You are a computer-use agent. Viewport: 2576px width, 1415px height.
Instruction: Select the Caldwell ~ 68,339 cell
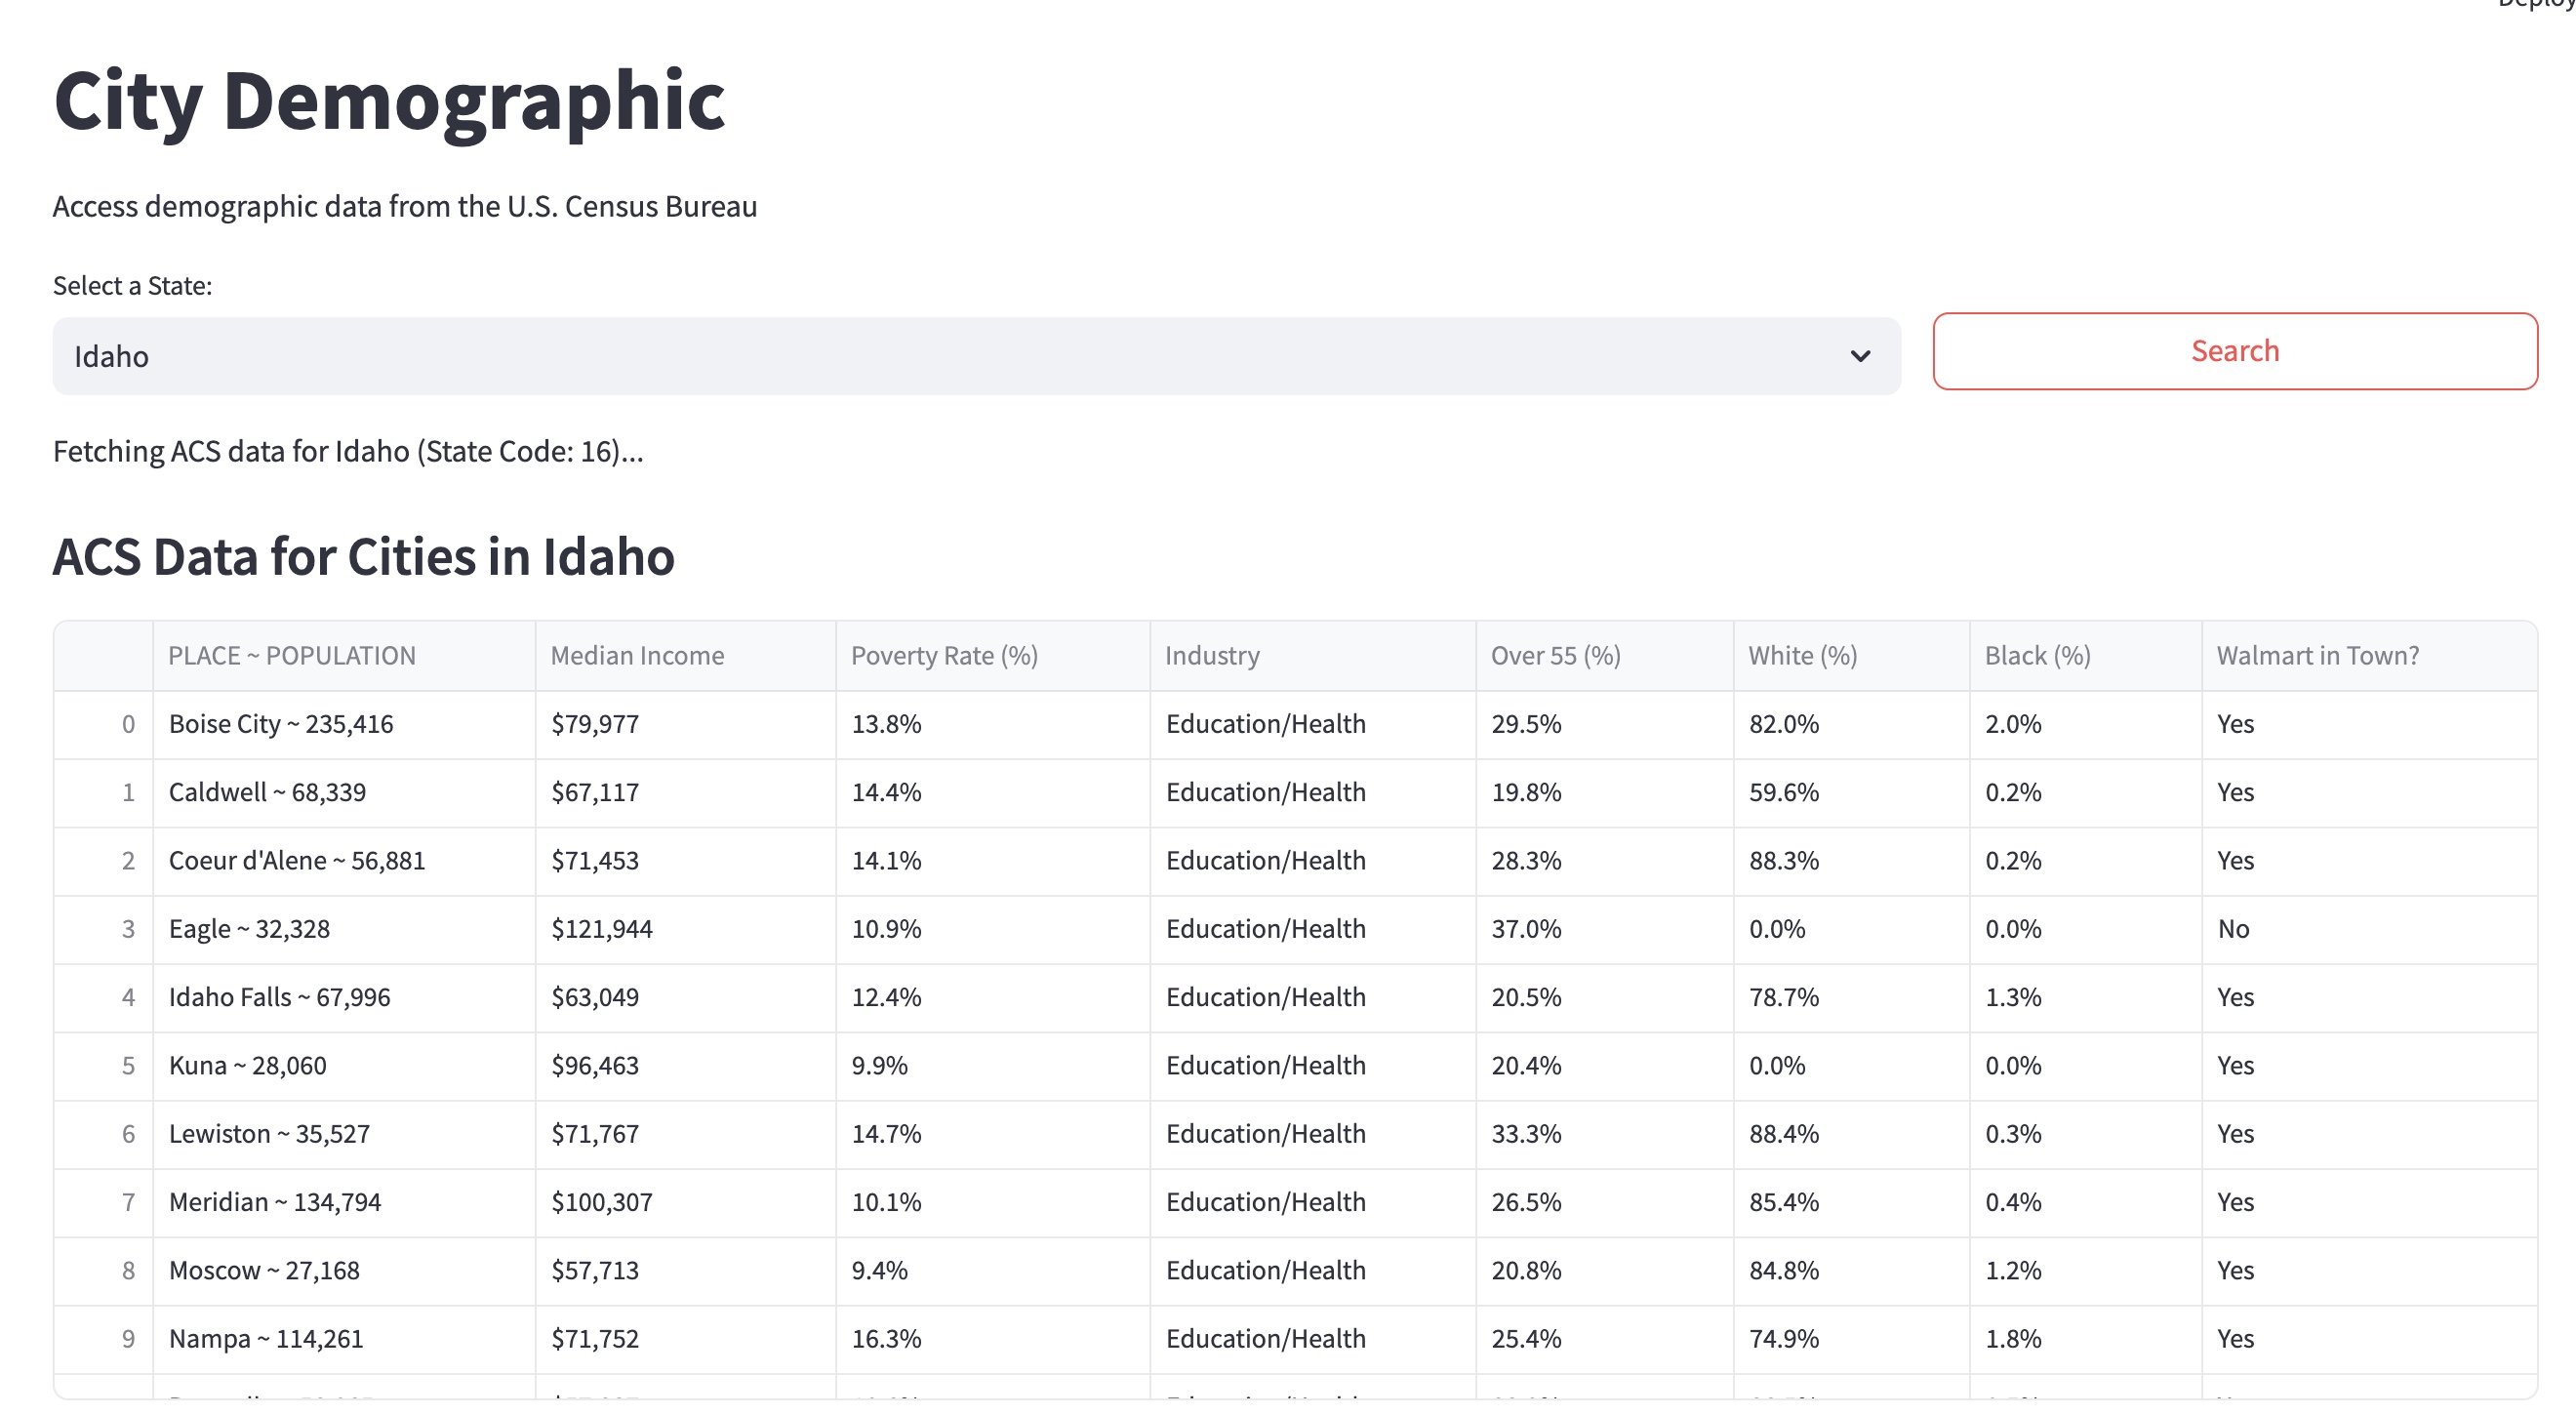[344, 792]
